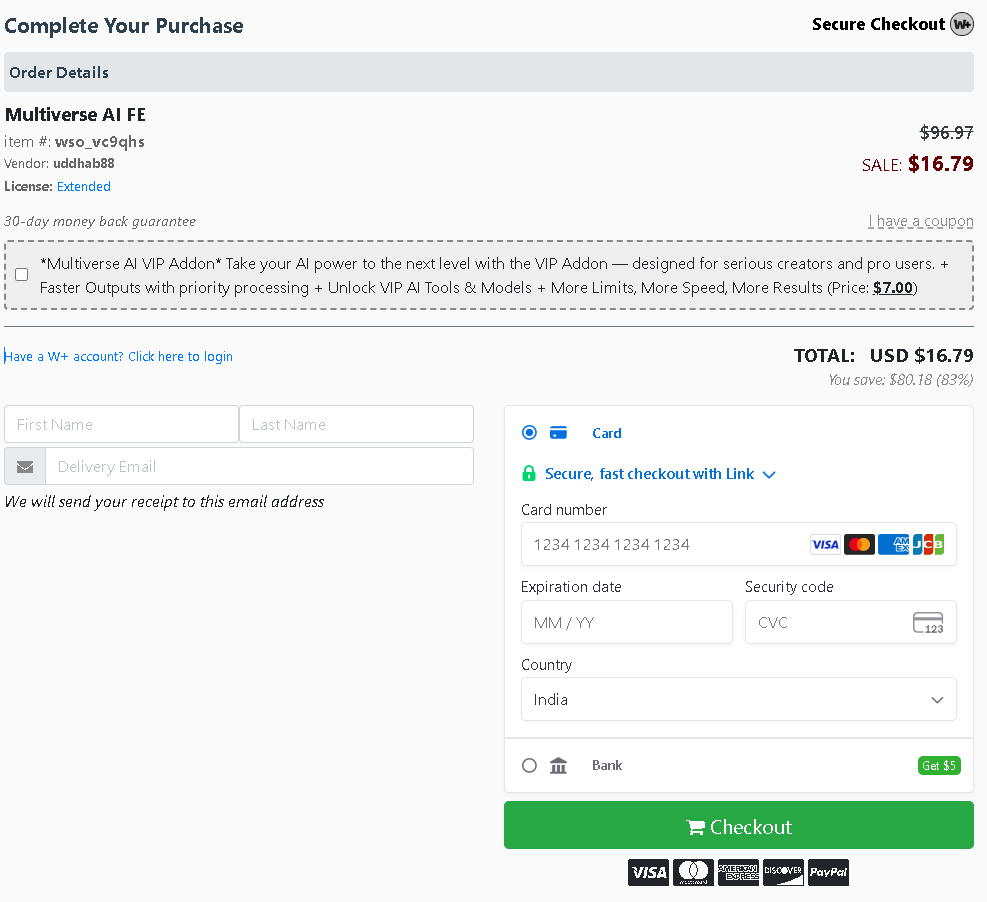This screenshot has width=987, height=902.
Task: Click the green Get $5 badge
Action: [x=939, y=766]
